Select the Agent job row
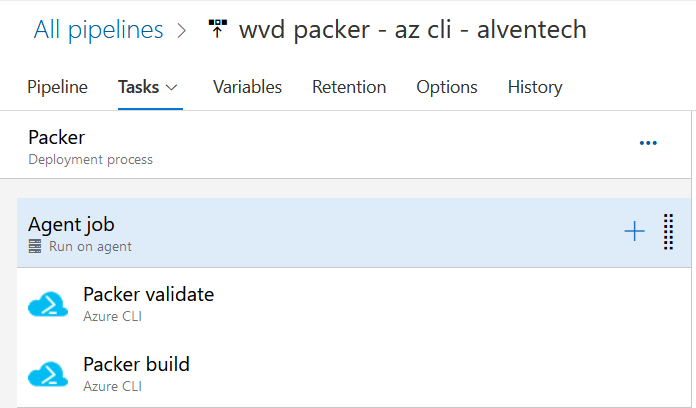Viewport: 696px width, 408px height. [x=354, y=233]
